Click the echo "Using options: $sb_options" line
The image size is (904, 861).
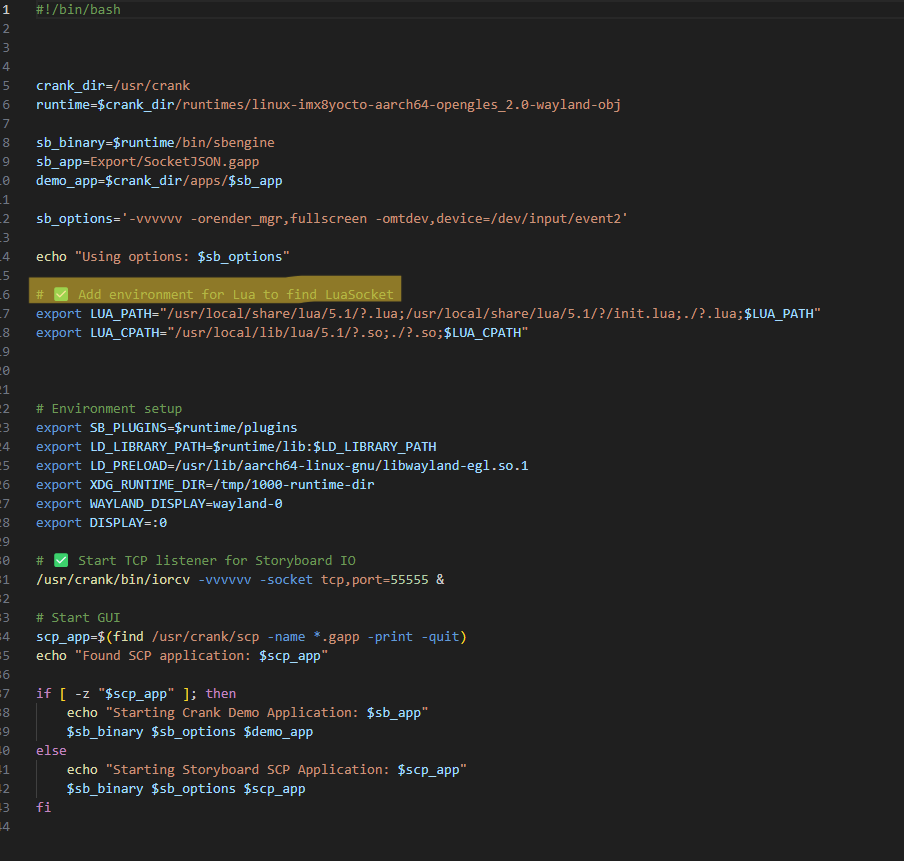[x=163, y=257]
